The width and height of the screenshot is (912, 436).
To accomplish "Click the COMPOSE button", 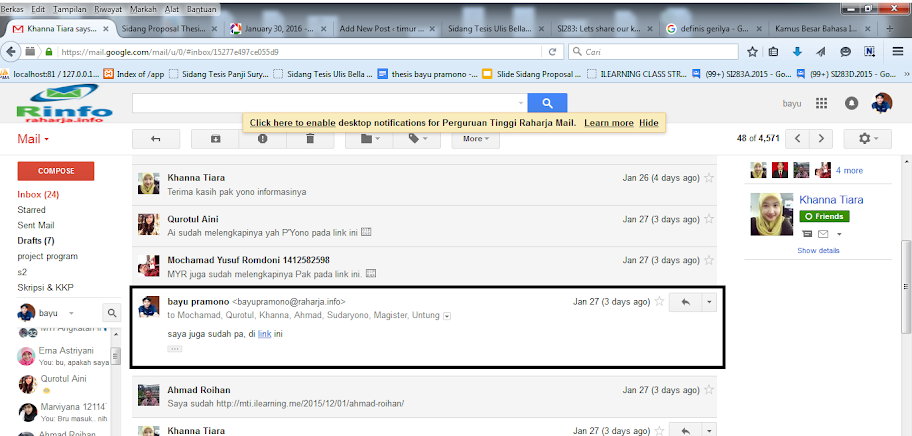I will [56, 171].
